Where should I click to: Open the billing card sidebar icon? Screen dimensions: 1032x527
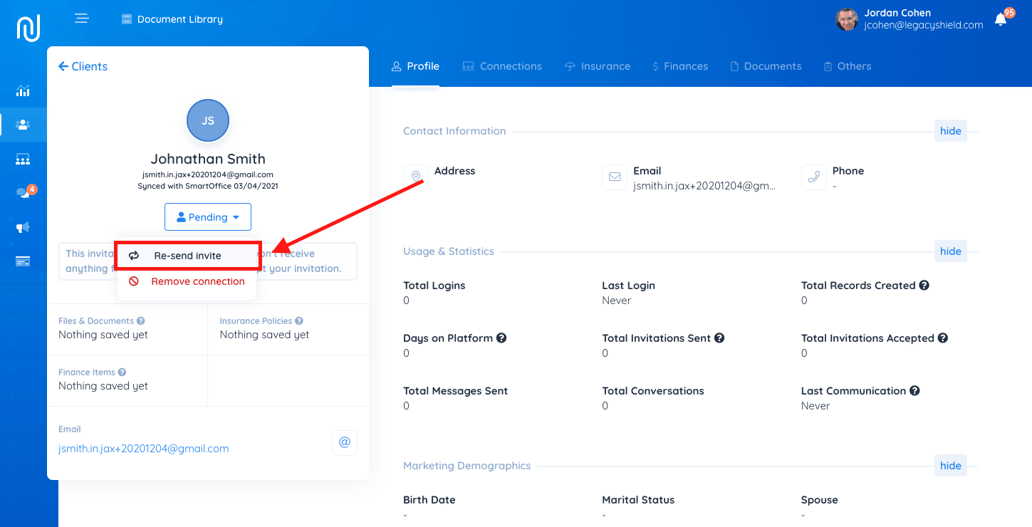23,261
